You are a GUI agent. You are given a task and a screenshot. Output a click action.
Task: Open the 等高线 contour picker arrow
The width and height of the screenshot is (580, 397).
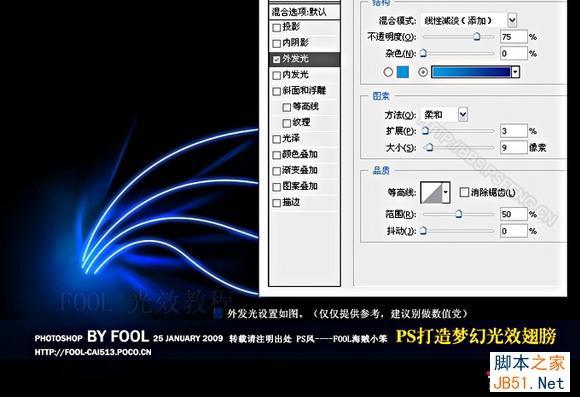pos(446,192)
